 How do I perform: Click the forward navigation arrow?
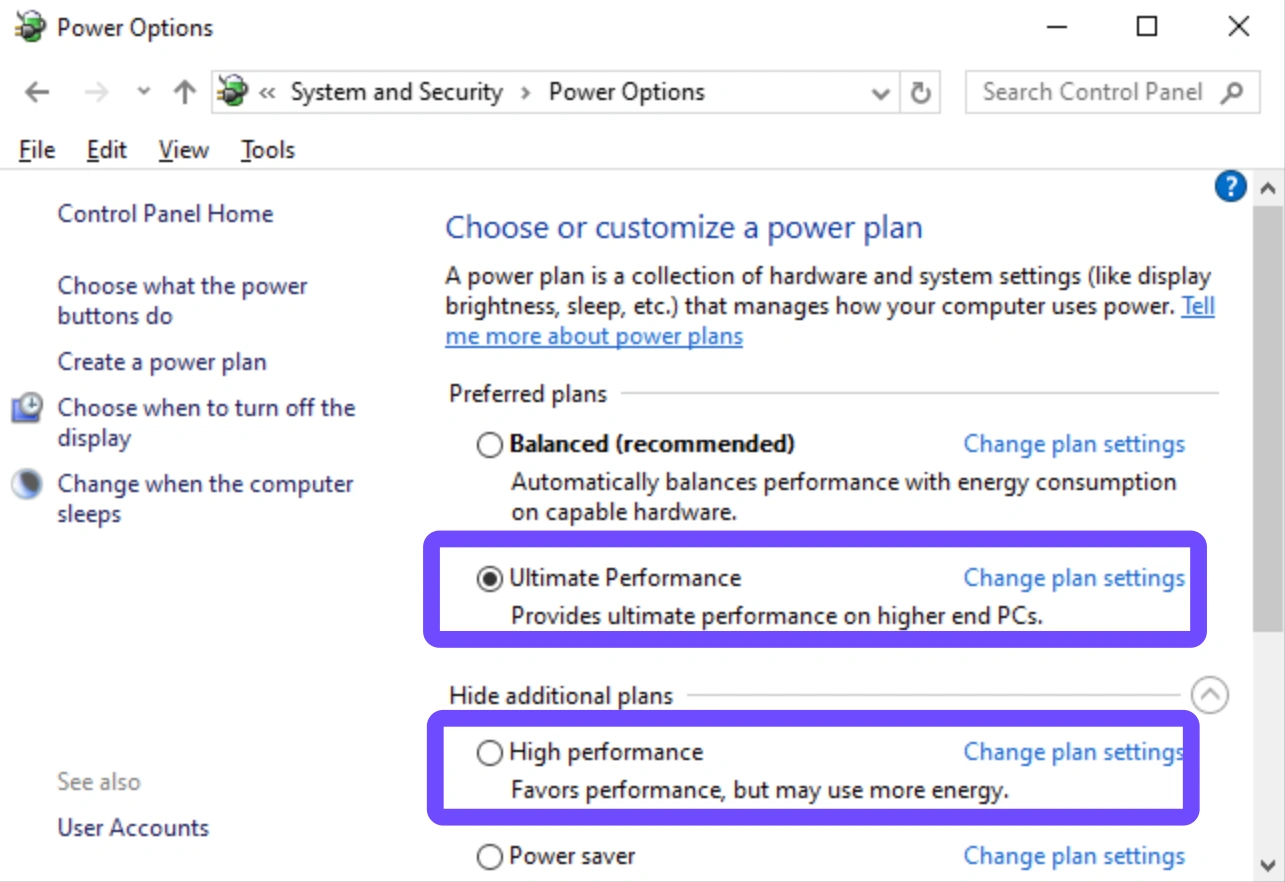96,93
